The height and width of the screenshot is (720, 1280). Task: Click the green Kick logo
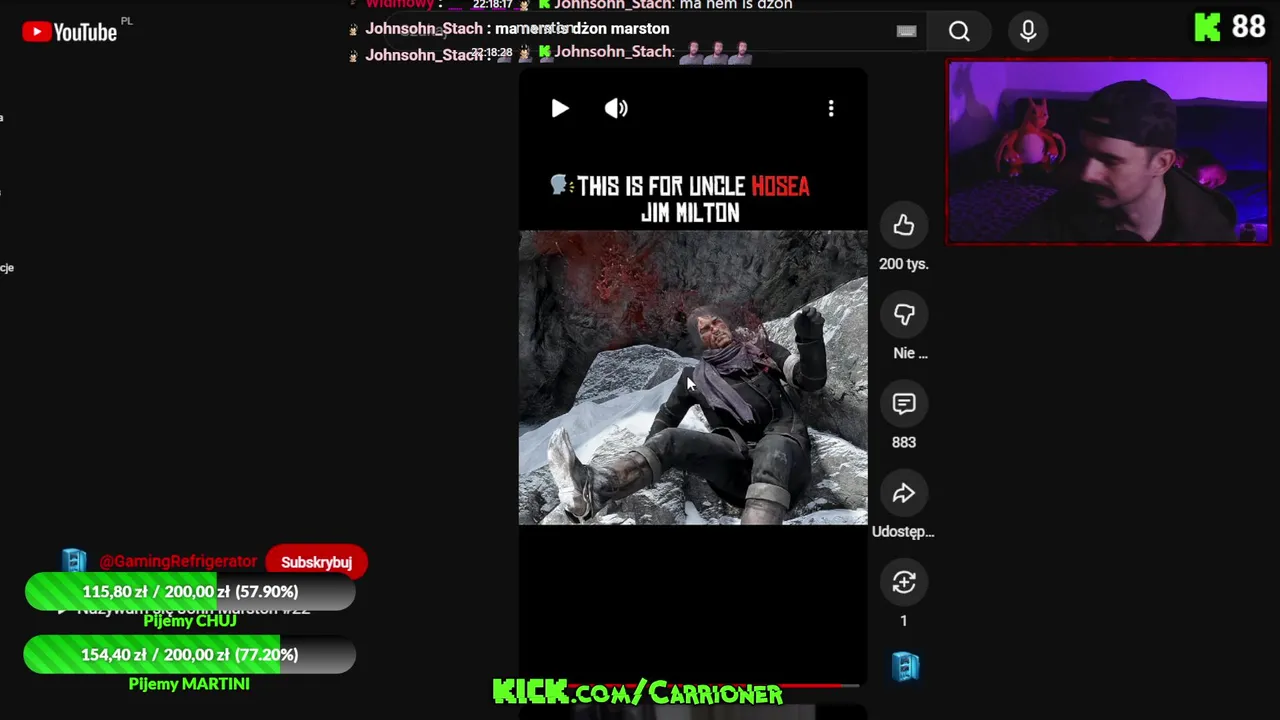1207,27
